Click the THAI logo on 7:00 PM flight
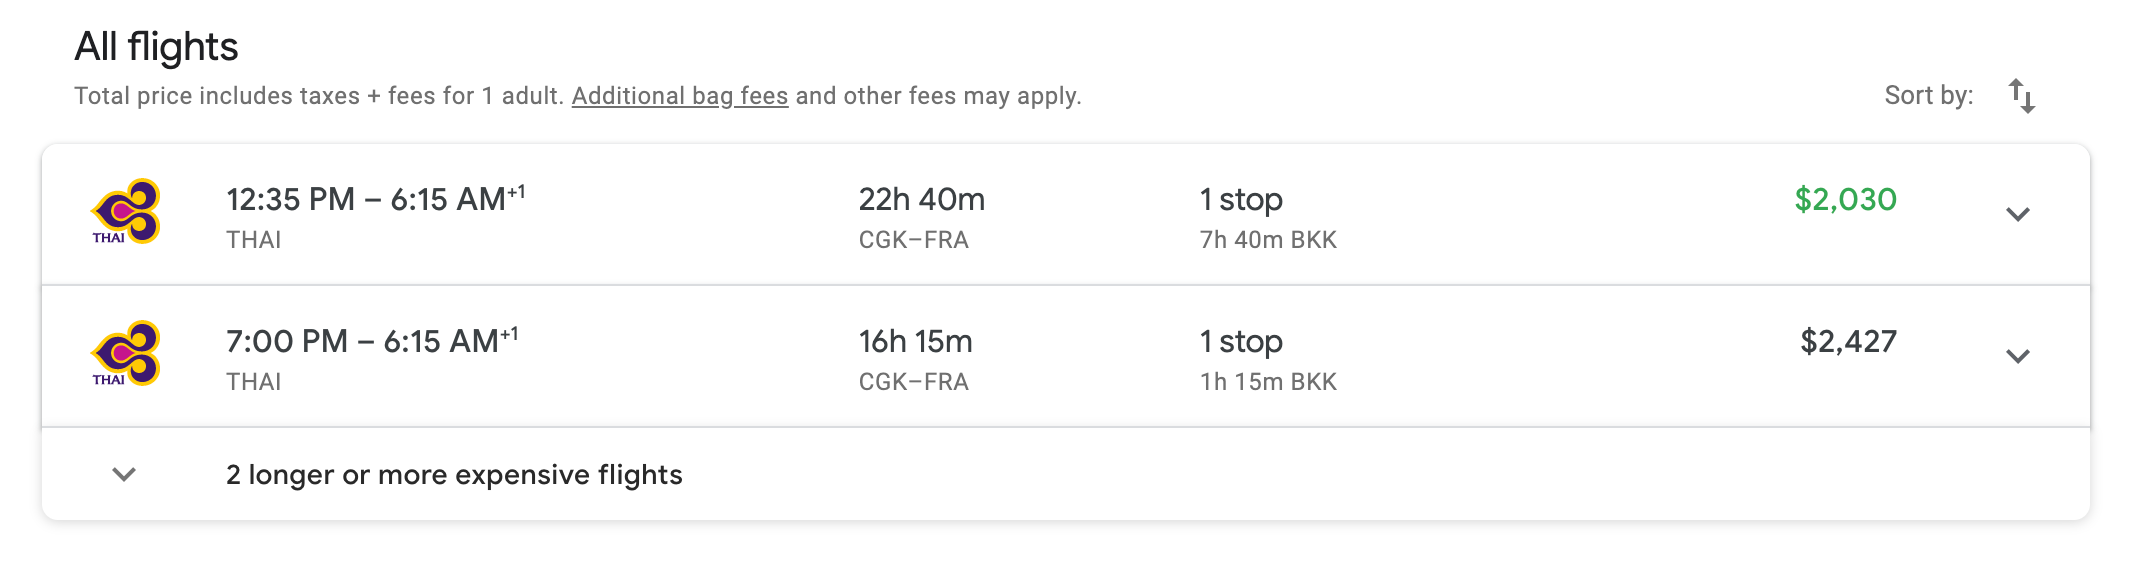The image size is (2130, 562). (x=126, y=353)
